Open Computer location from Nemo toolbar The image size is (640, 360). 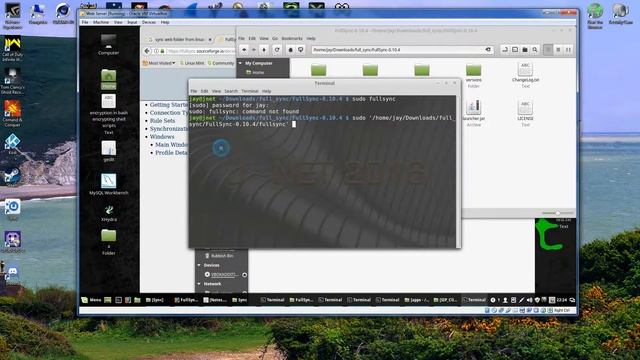(x=300, y=50)
